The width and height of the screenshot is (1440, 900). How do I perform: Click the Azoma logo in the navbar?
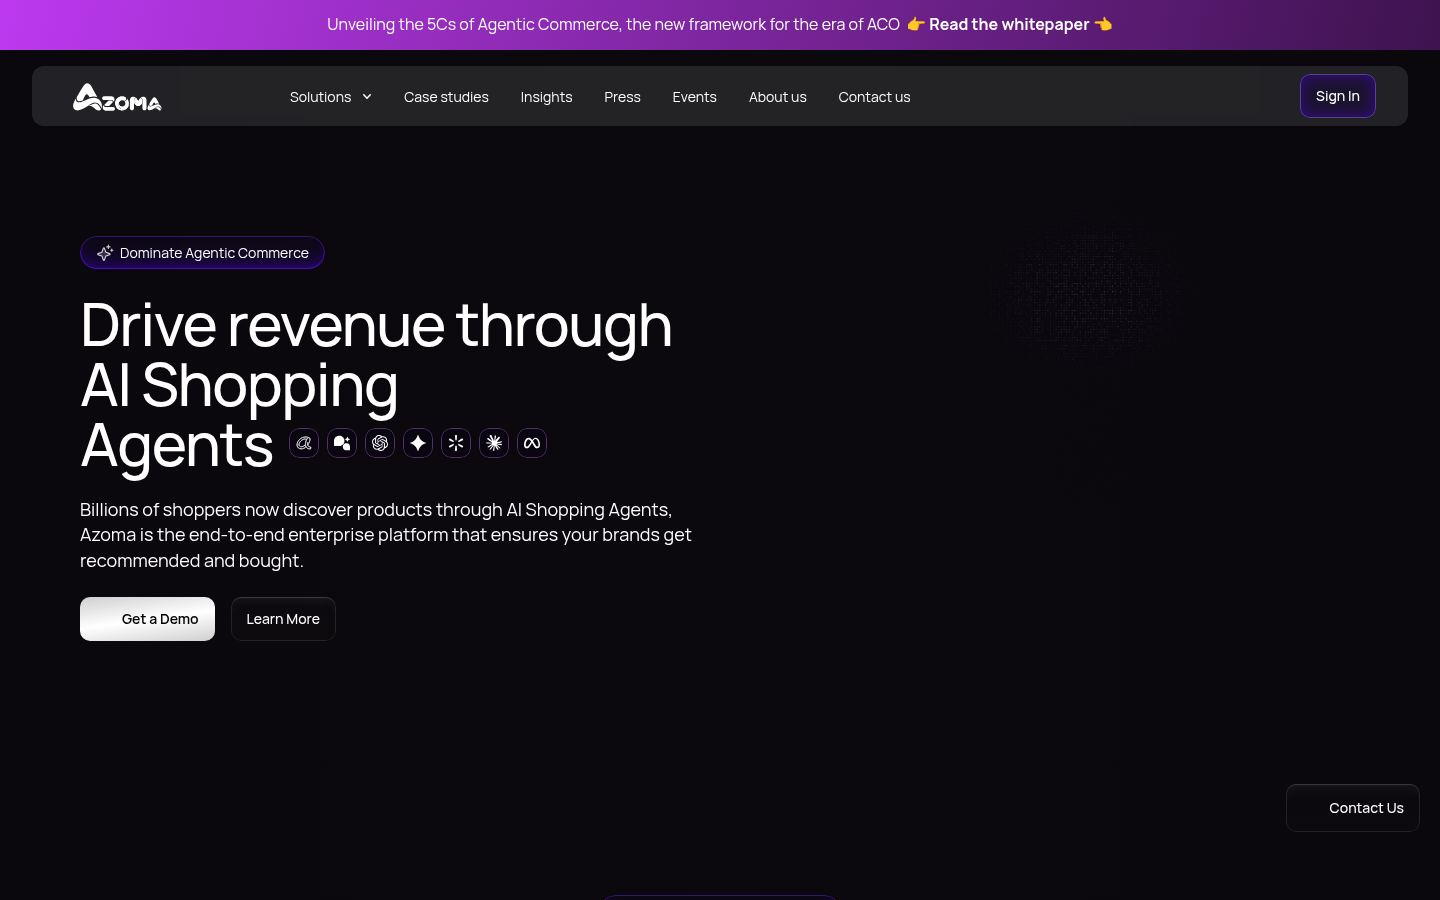click(117, 97)
